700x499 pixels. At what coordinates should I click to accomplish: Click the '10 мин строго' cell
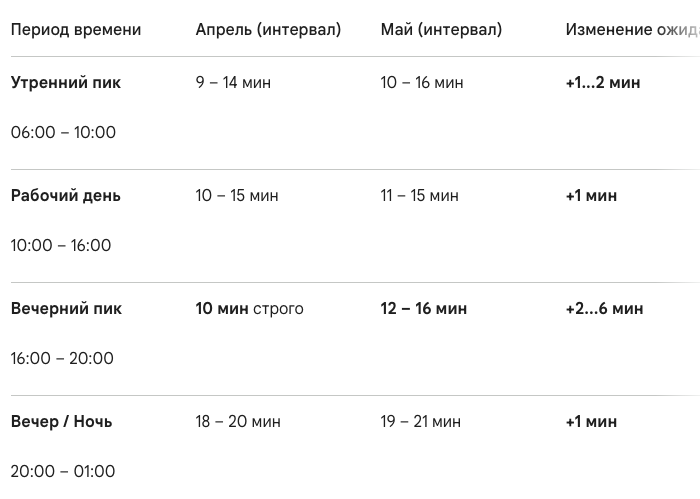(249, 309)
